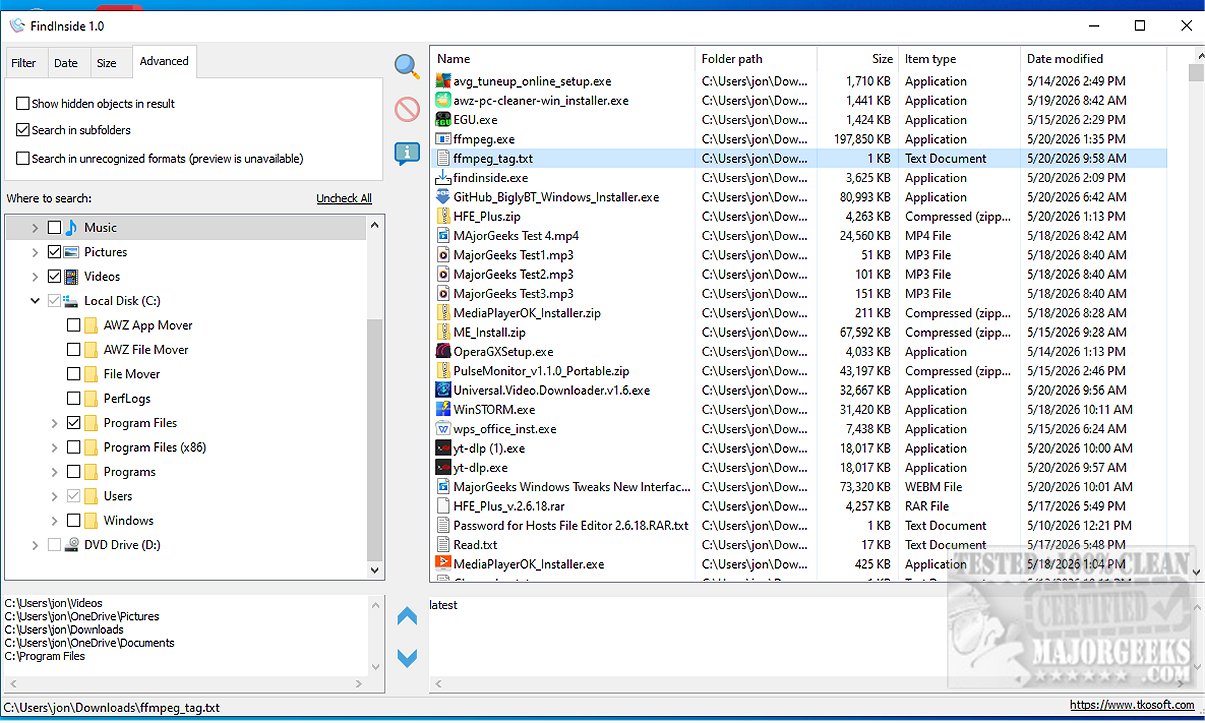The width and height of the screenshot is (1205, 723).
Task: Click the DVD Drive (D:) disc icon
Action: [x=71, y=545]
